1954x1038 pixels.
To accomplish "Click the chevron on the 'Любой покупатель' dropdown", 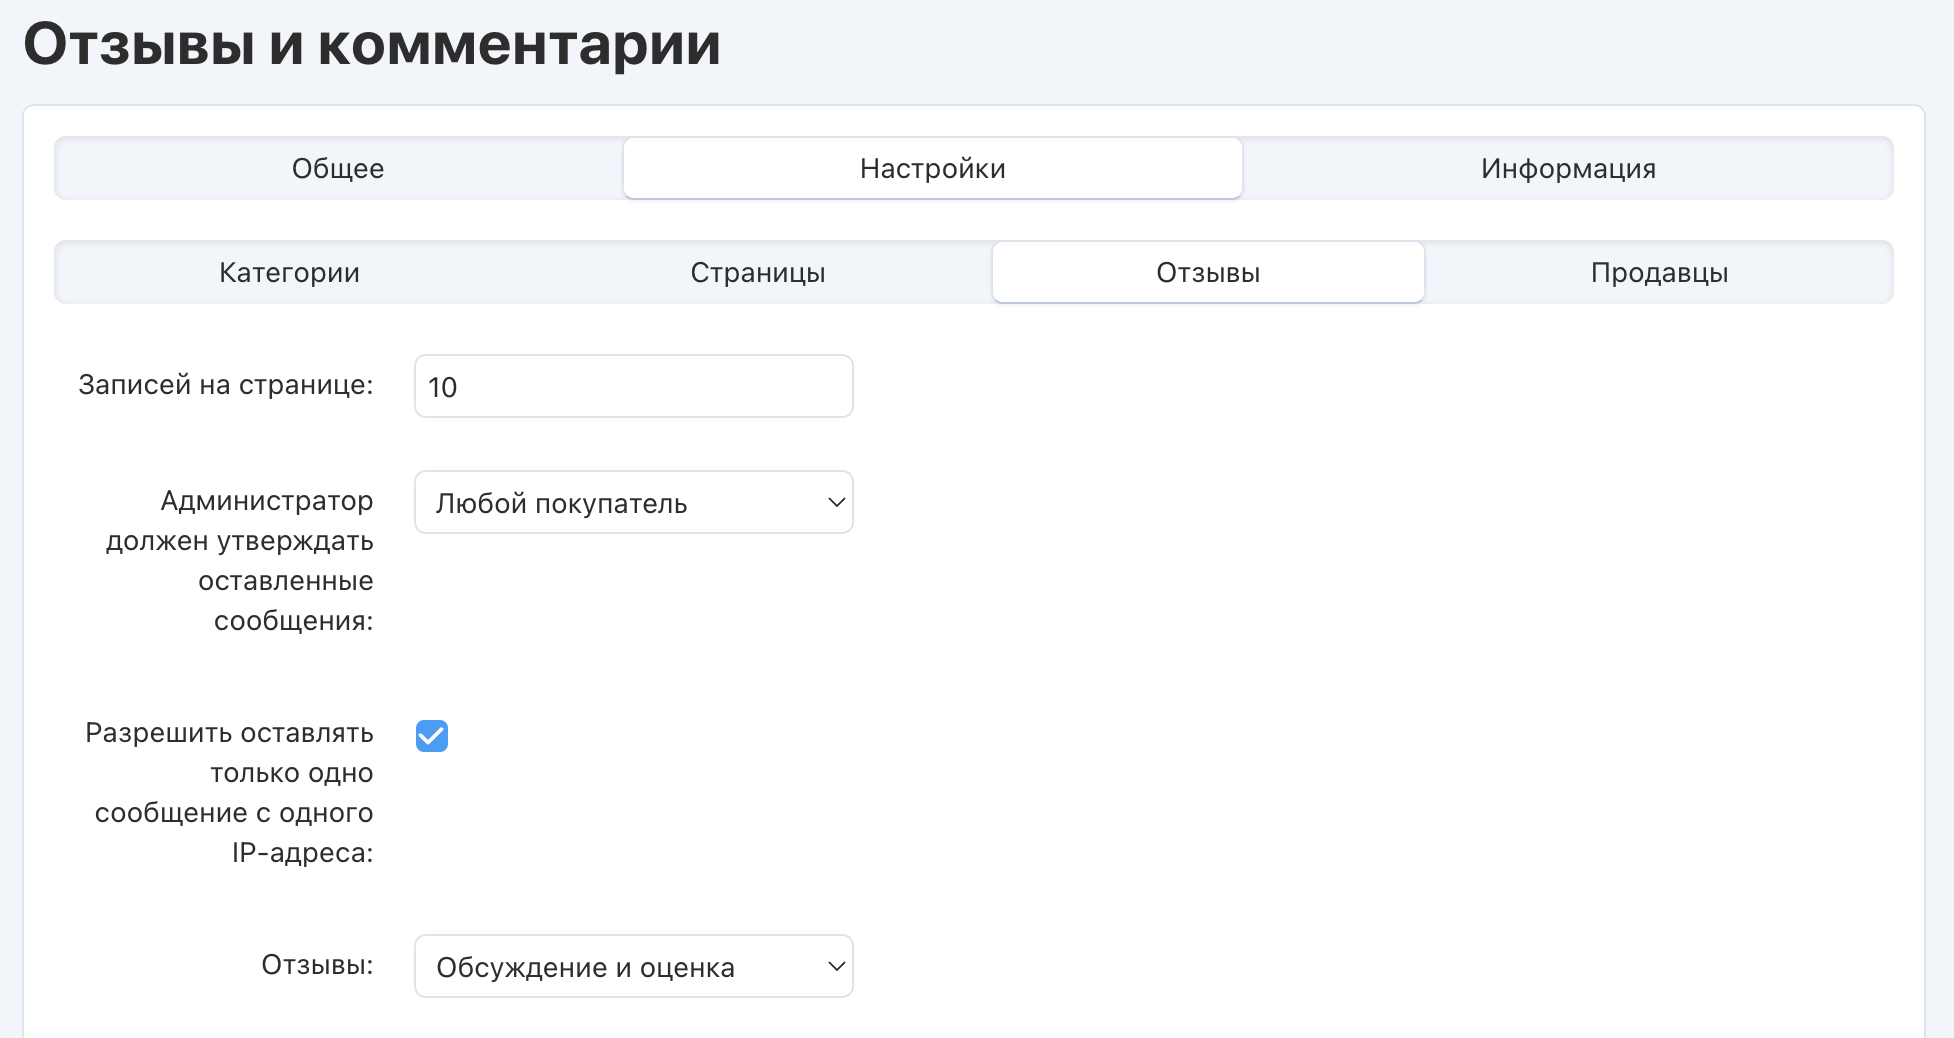I will [x=836, y=503].
